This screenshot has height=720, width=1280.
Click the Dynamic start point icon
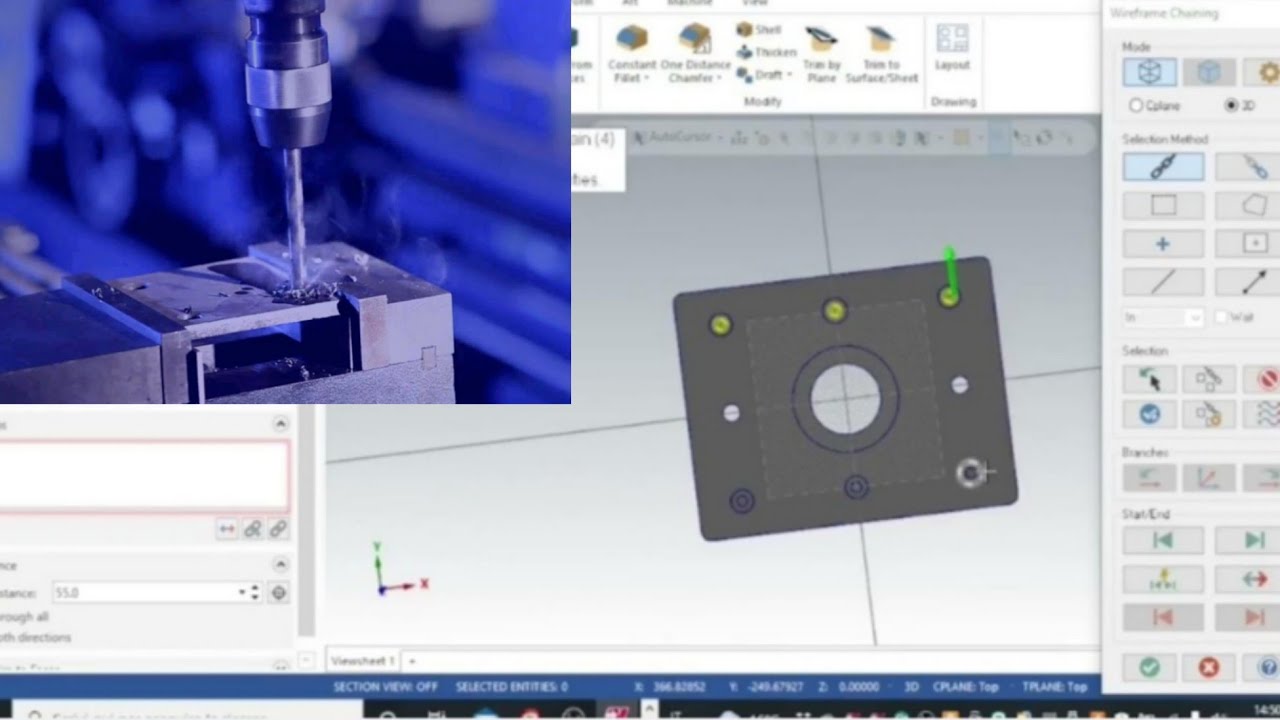coord(1163,579)
